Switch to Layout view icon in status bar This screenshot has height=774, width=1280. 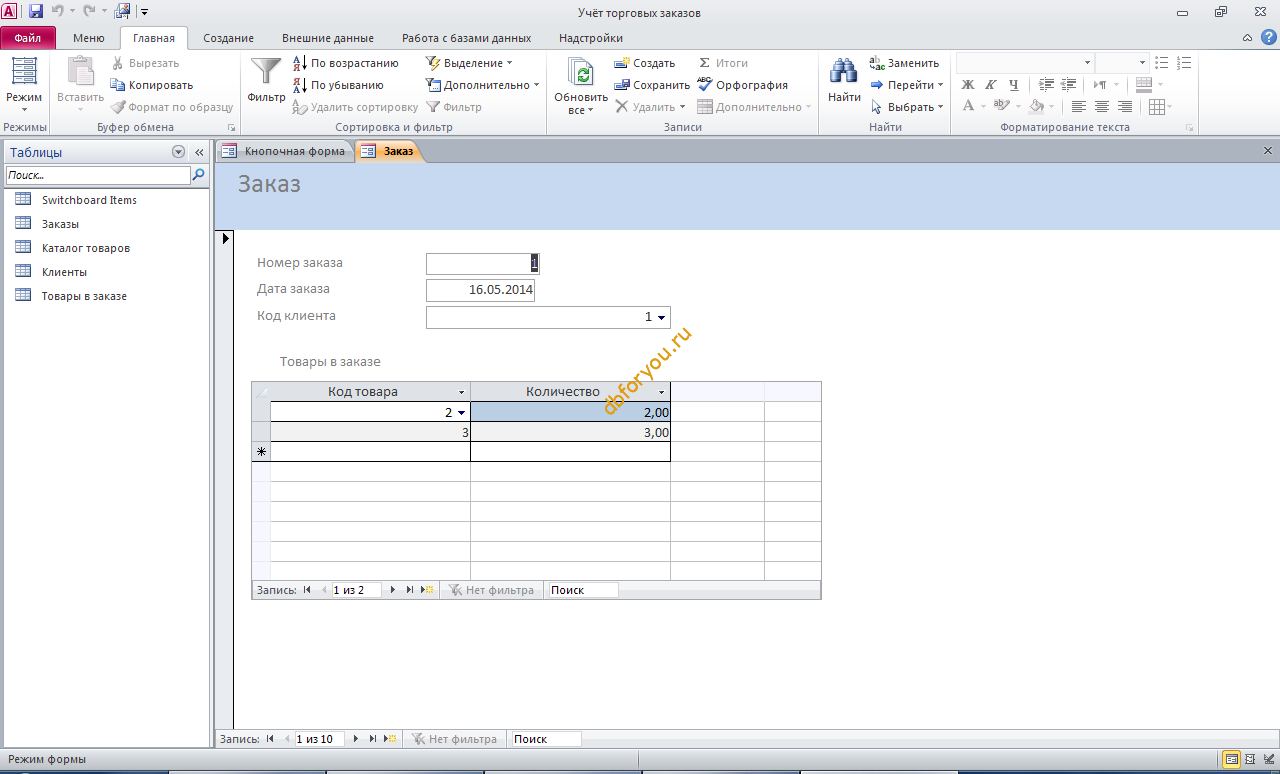tap(1250, 760)
